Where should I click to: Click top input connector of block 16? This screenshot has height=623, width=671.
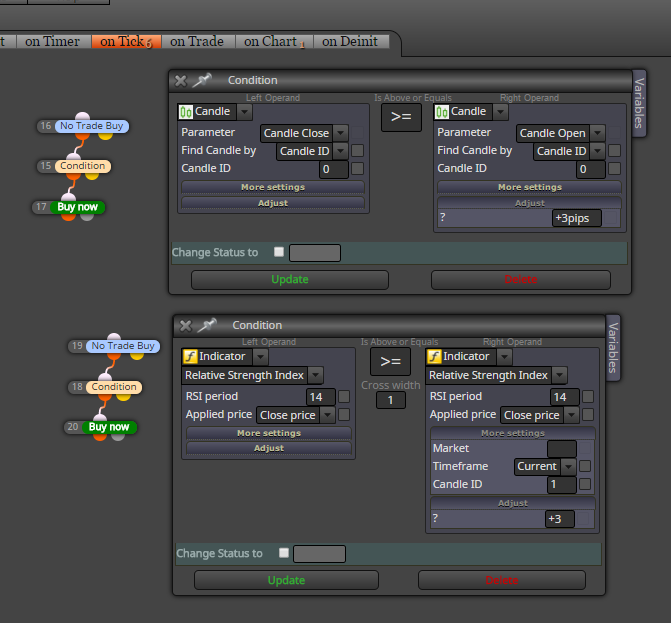point(83,116)
